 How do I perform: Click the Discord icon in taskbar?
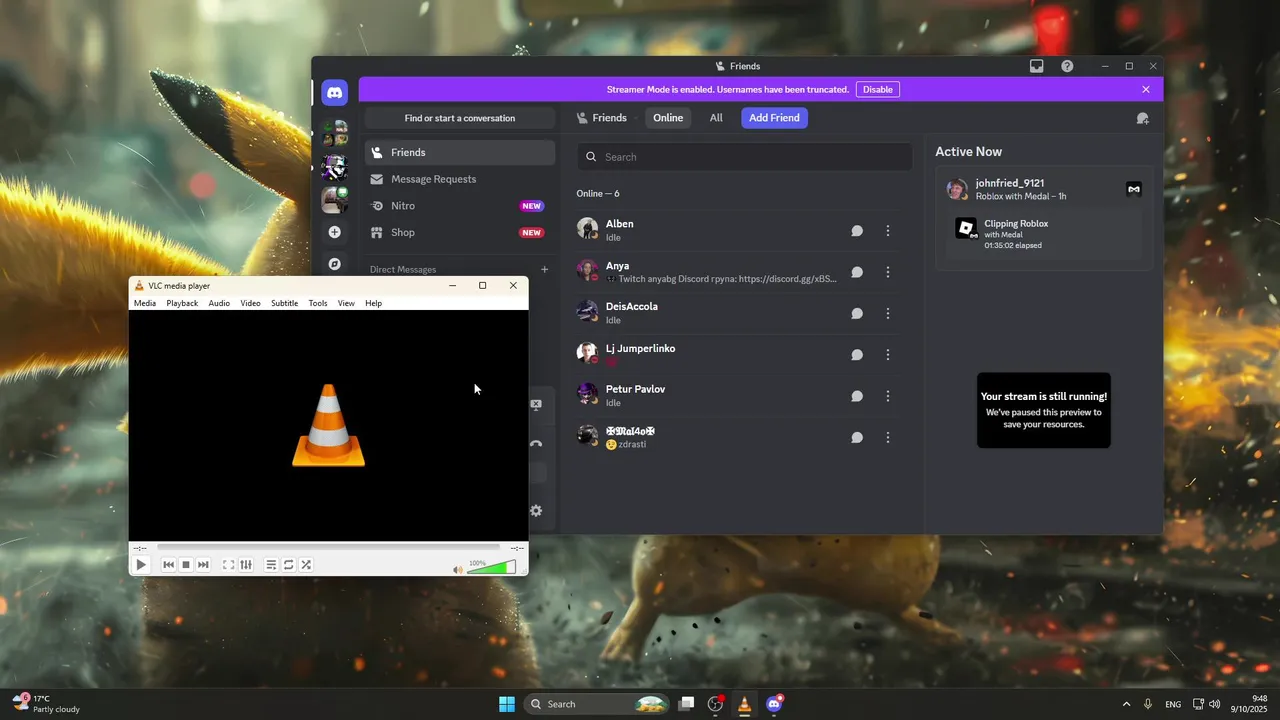(774, 704)
